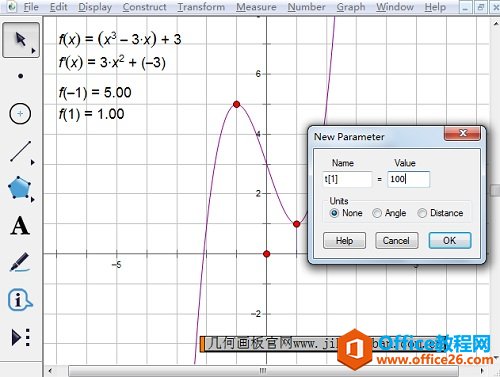Open the Display menu

click(x=95, y=7)
